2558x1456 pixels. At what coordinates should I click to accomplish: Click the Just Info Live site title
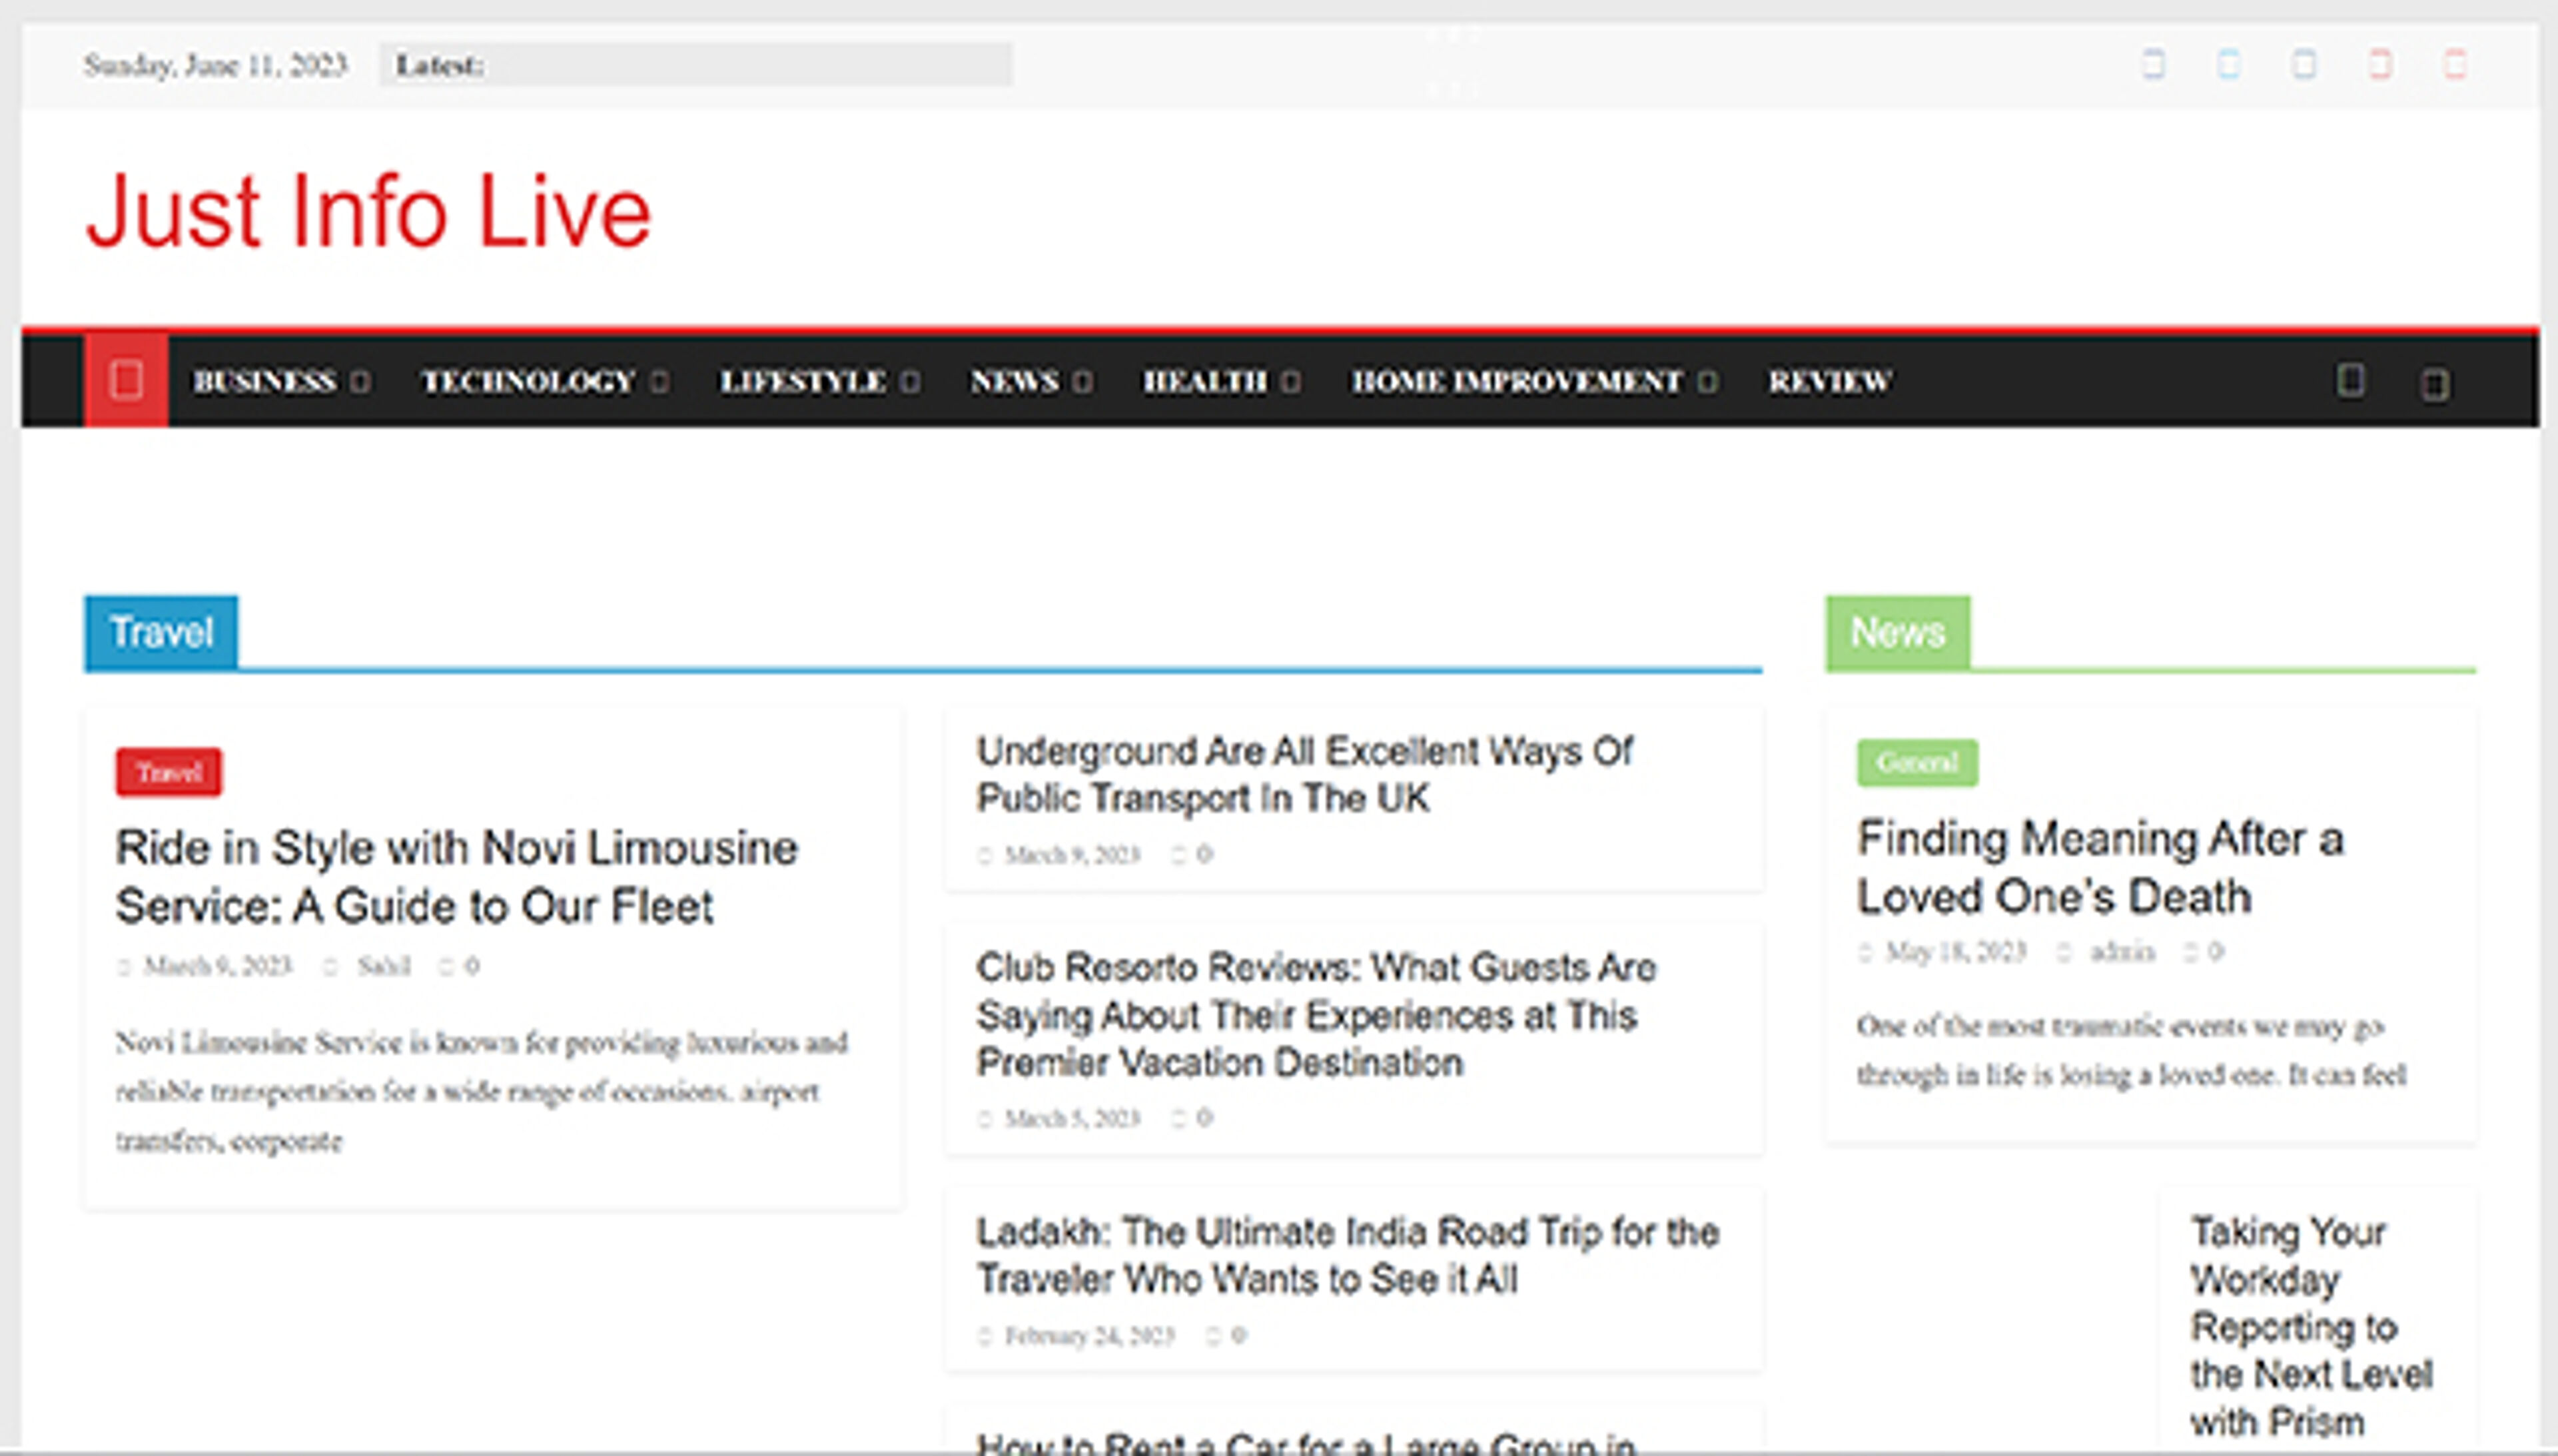click(368, 212)
